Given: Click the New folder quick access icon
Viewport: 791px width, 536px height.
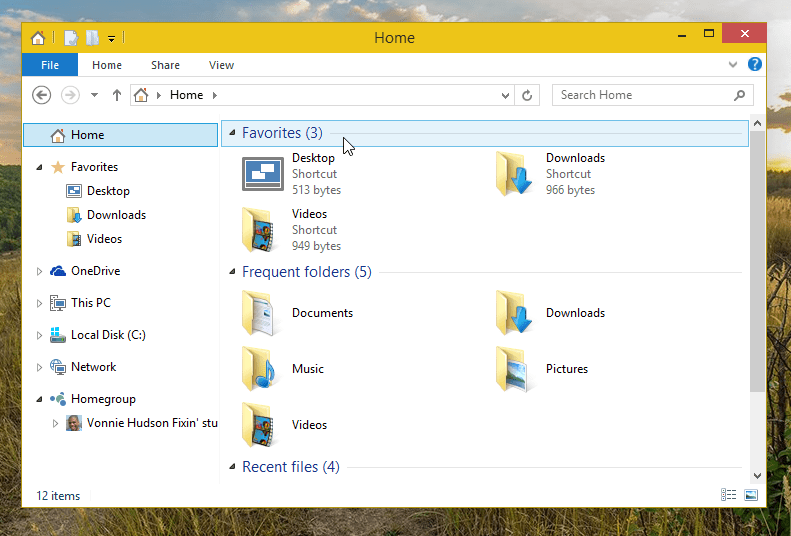Looking at the screenshot, I should pos(92,38).
